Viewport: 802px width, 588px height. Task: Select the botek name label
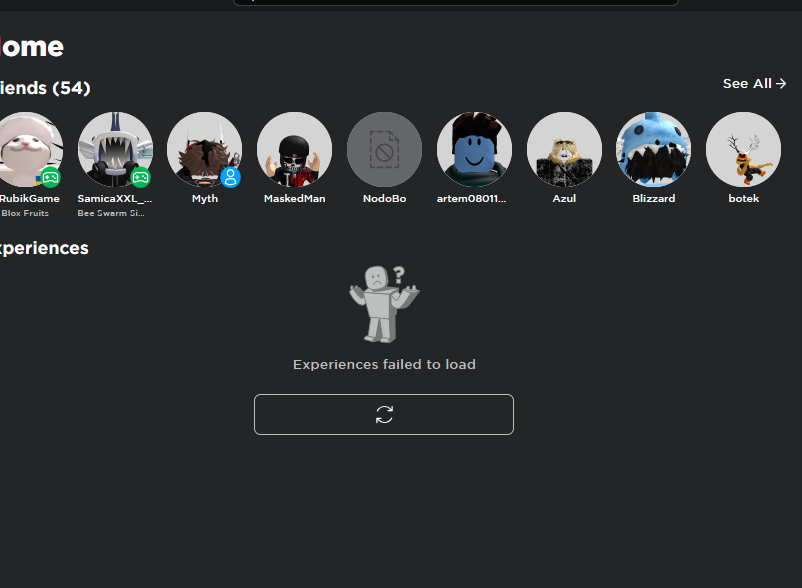(x=744, y=198)
